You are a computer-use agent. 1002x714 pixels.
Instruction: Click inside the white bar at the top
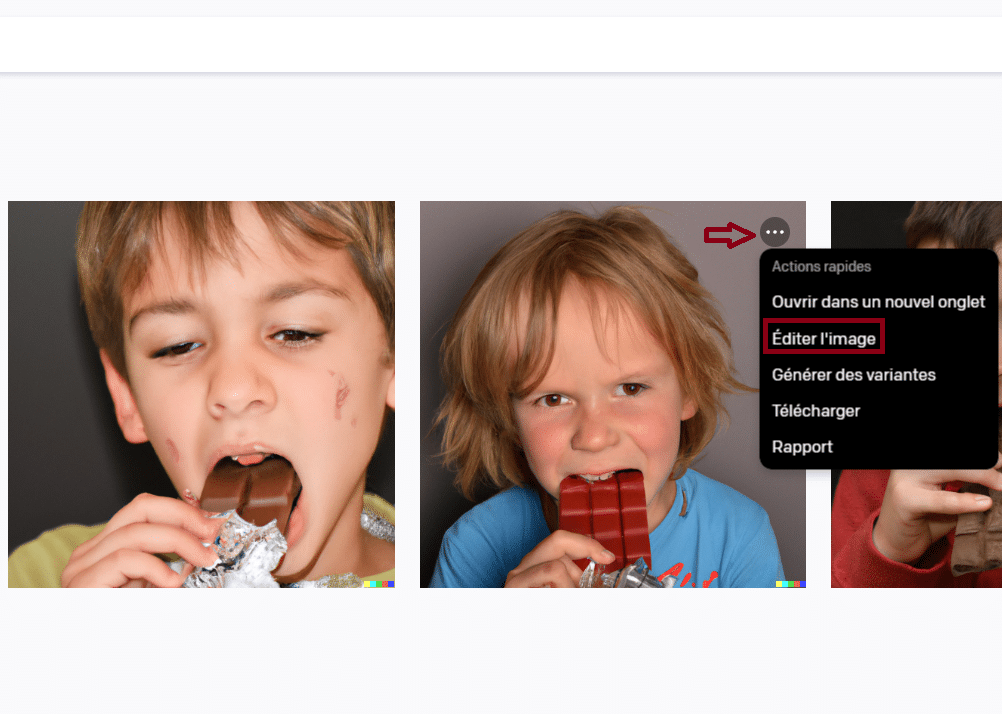pos(501,45)
